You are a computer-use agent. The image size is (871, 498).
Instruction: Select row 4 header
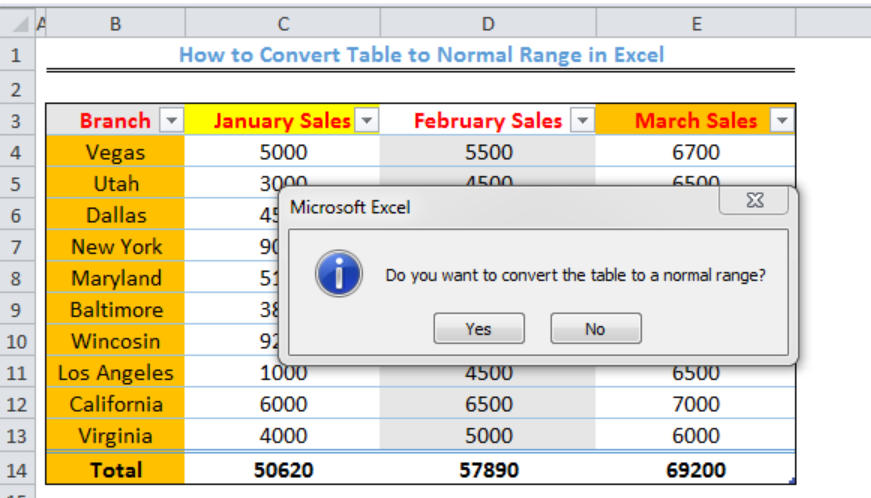[17, 152]
